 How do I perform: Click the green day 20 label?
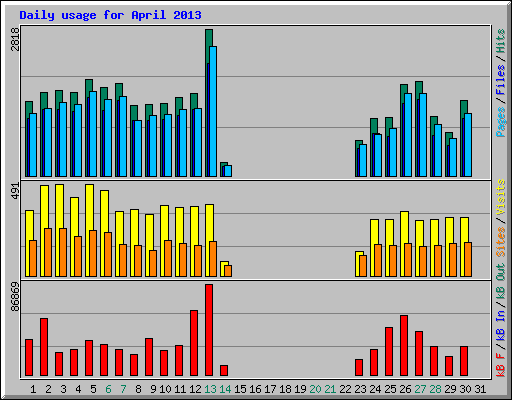(315, 389)
